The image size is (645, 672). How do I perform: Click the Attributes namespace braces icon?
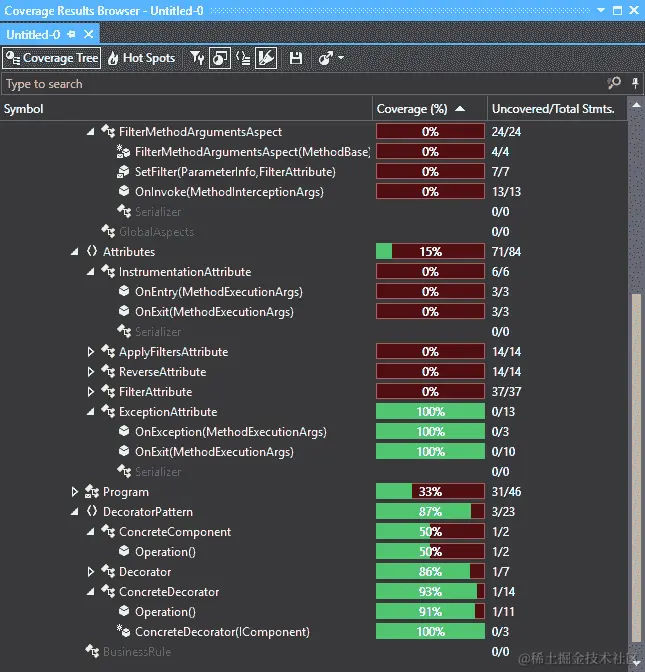92,251
